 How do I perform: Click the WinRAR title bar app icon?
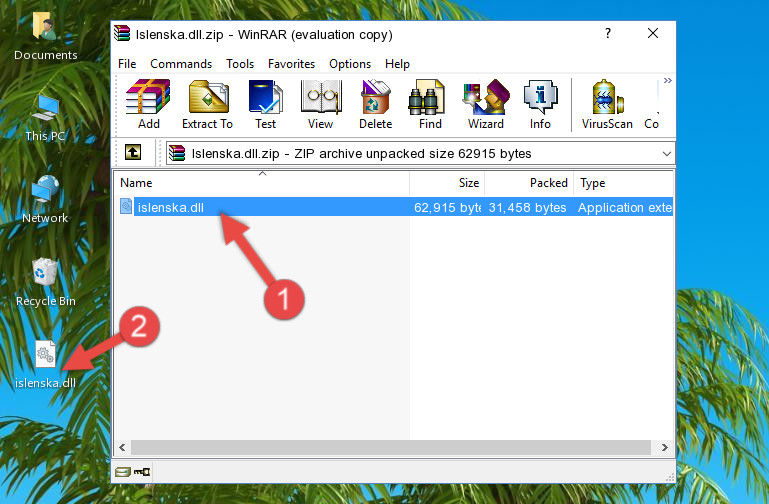tap(122, 33)
